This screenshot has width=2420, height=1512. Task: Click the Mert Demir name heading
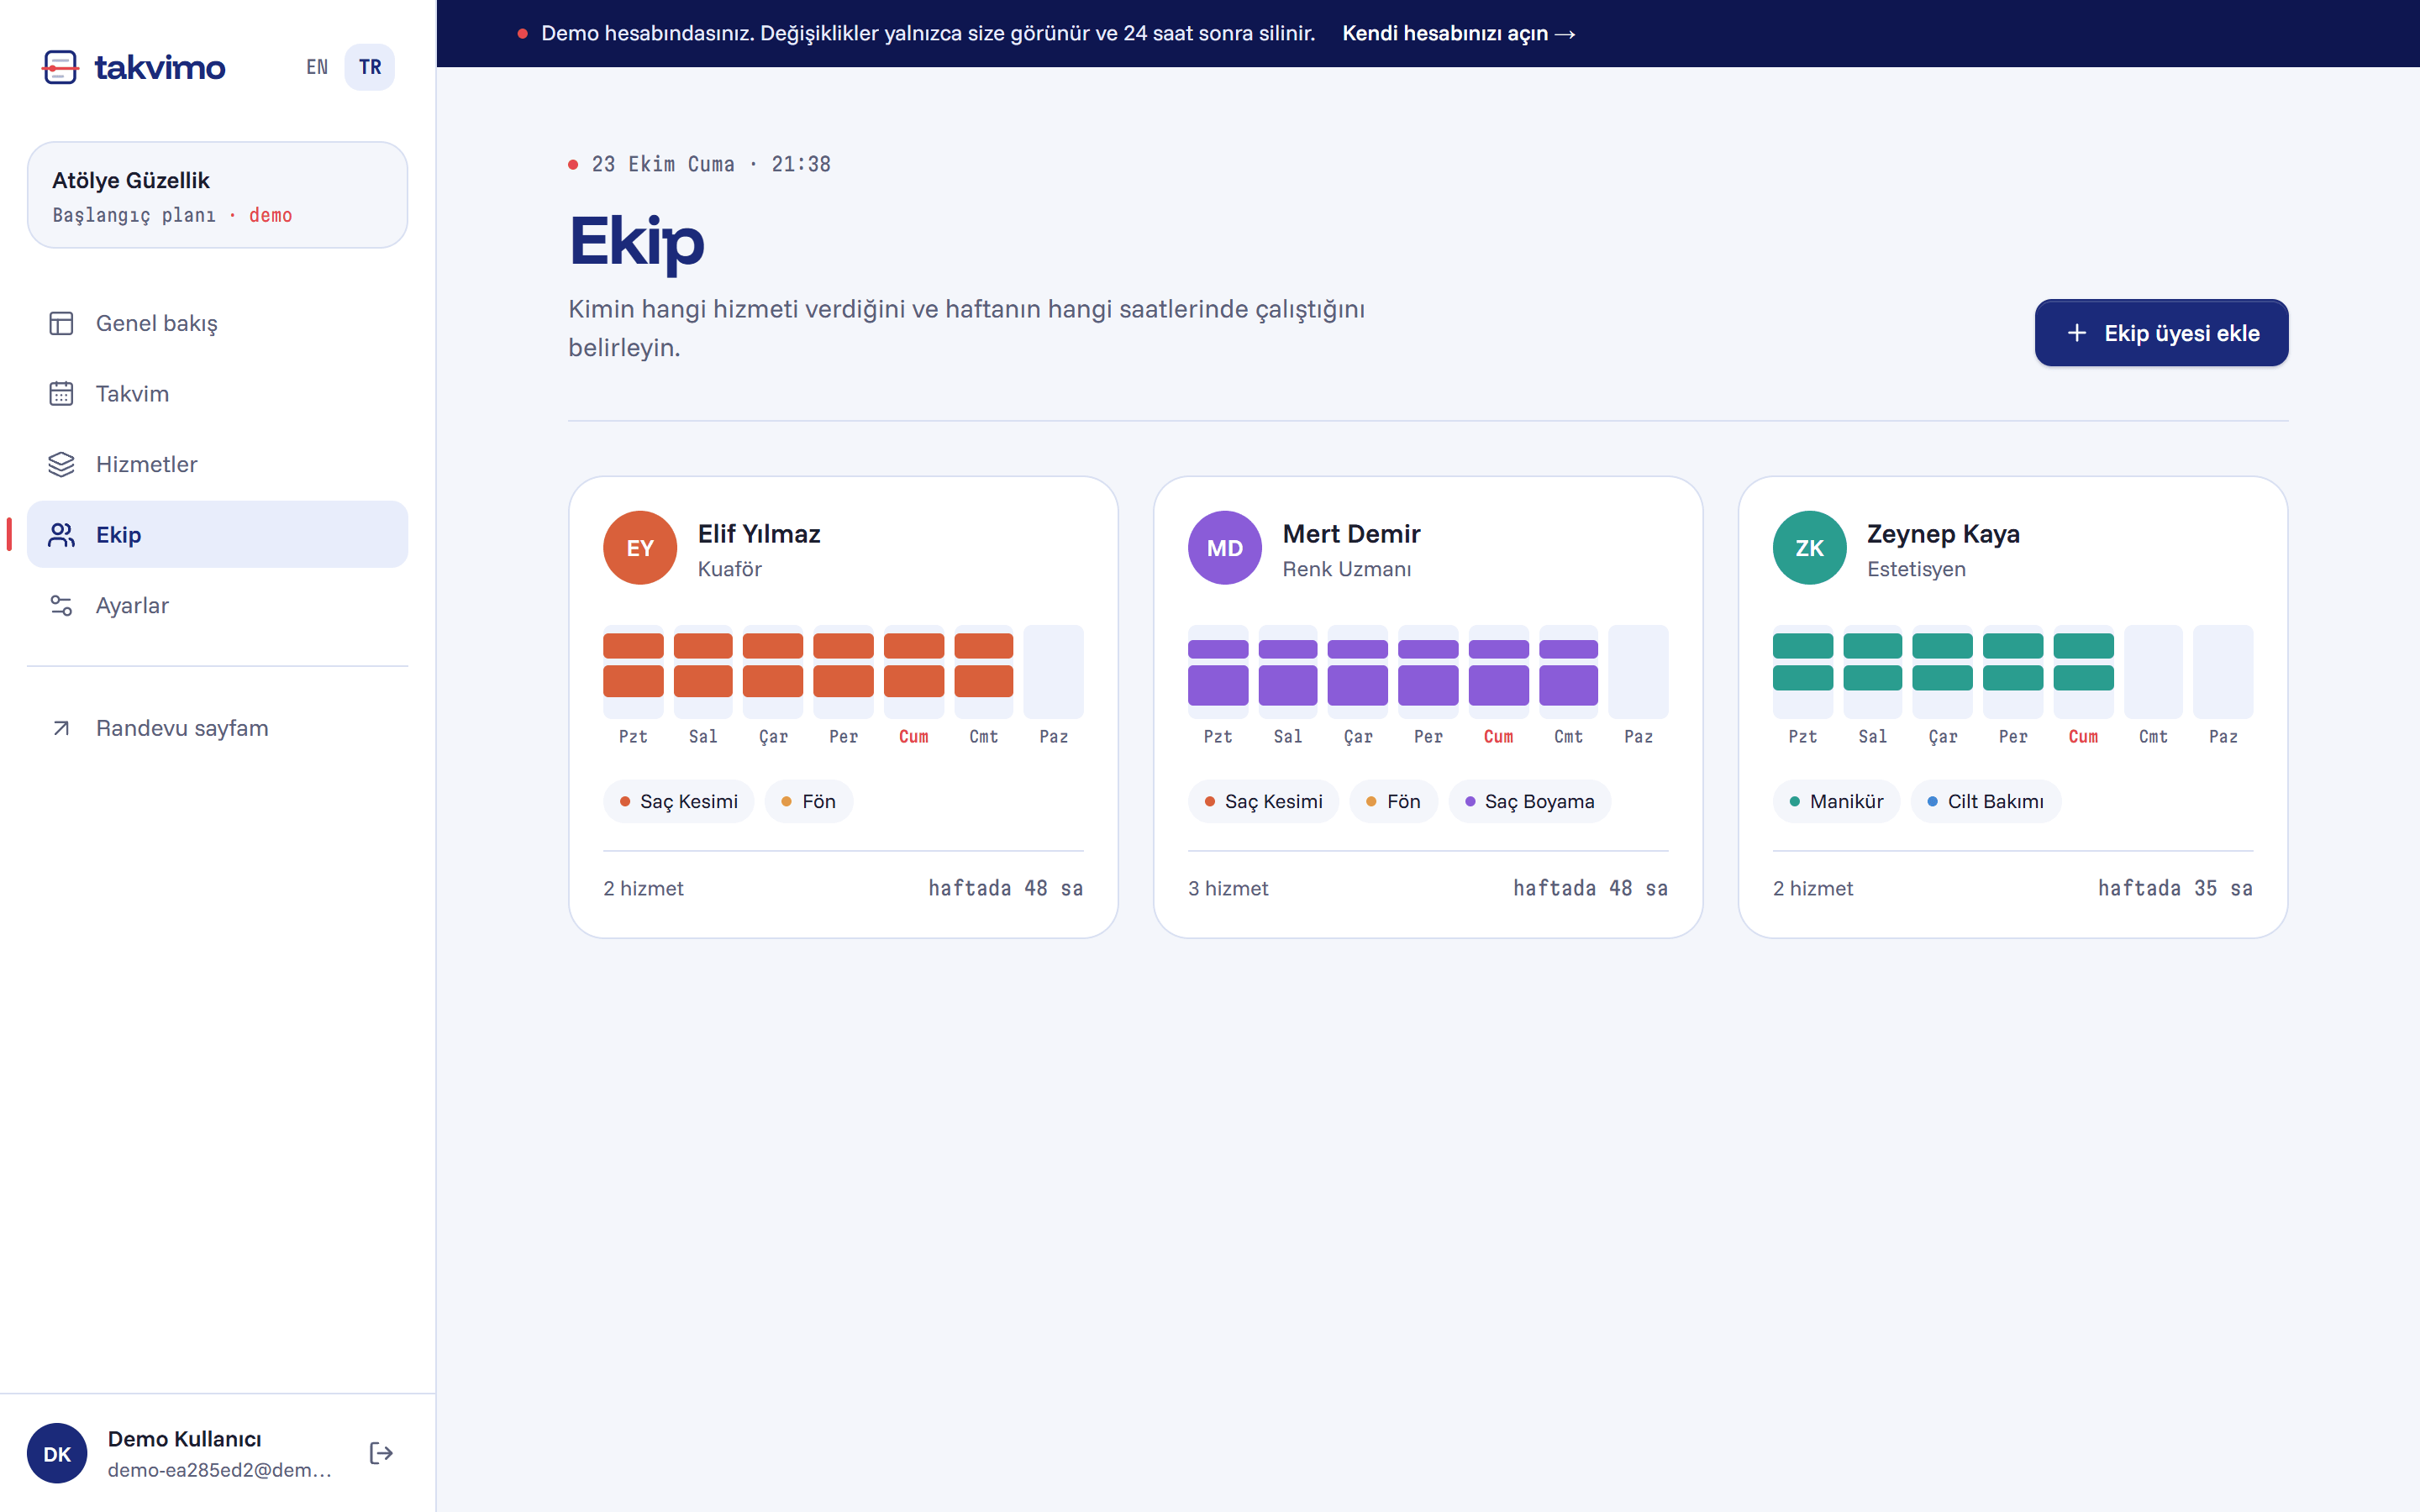click(x=1351, y=534)
